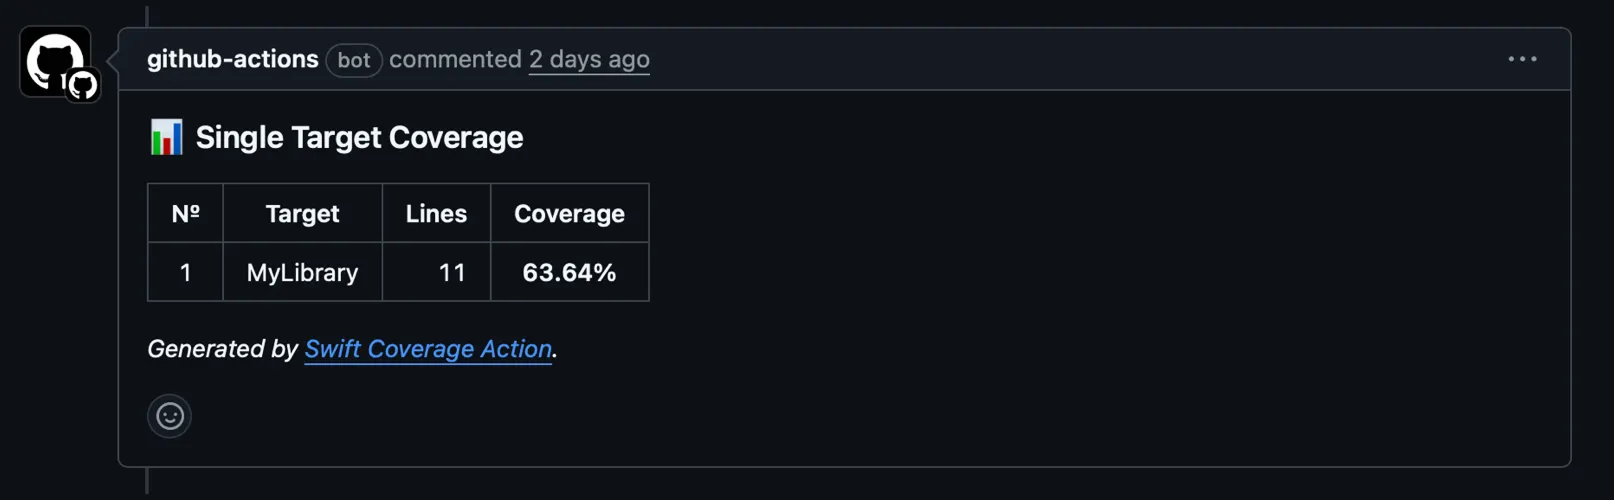Click the row number 1 cell
Screen dimensions: 1614x500
coord(185,272)
